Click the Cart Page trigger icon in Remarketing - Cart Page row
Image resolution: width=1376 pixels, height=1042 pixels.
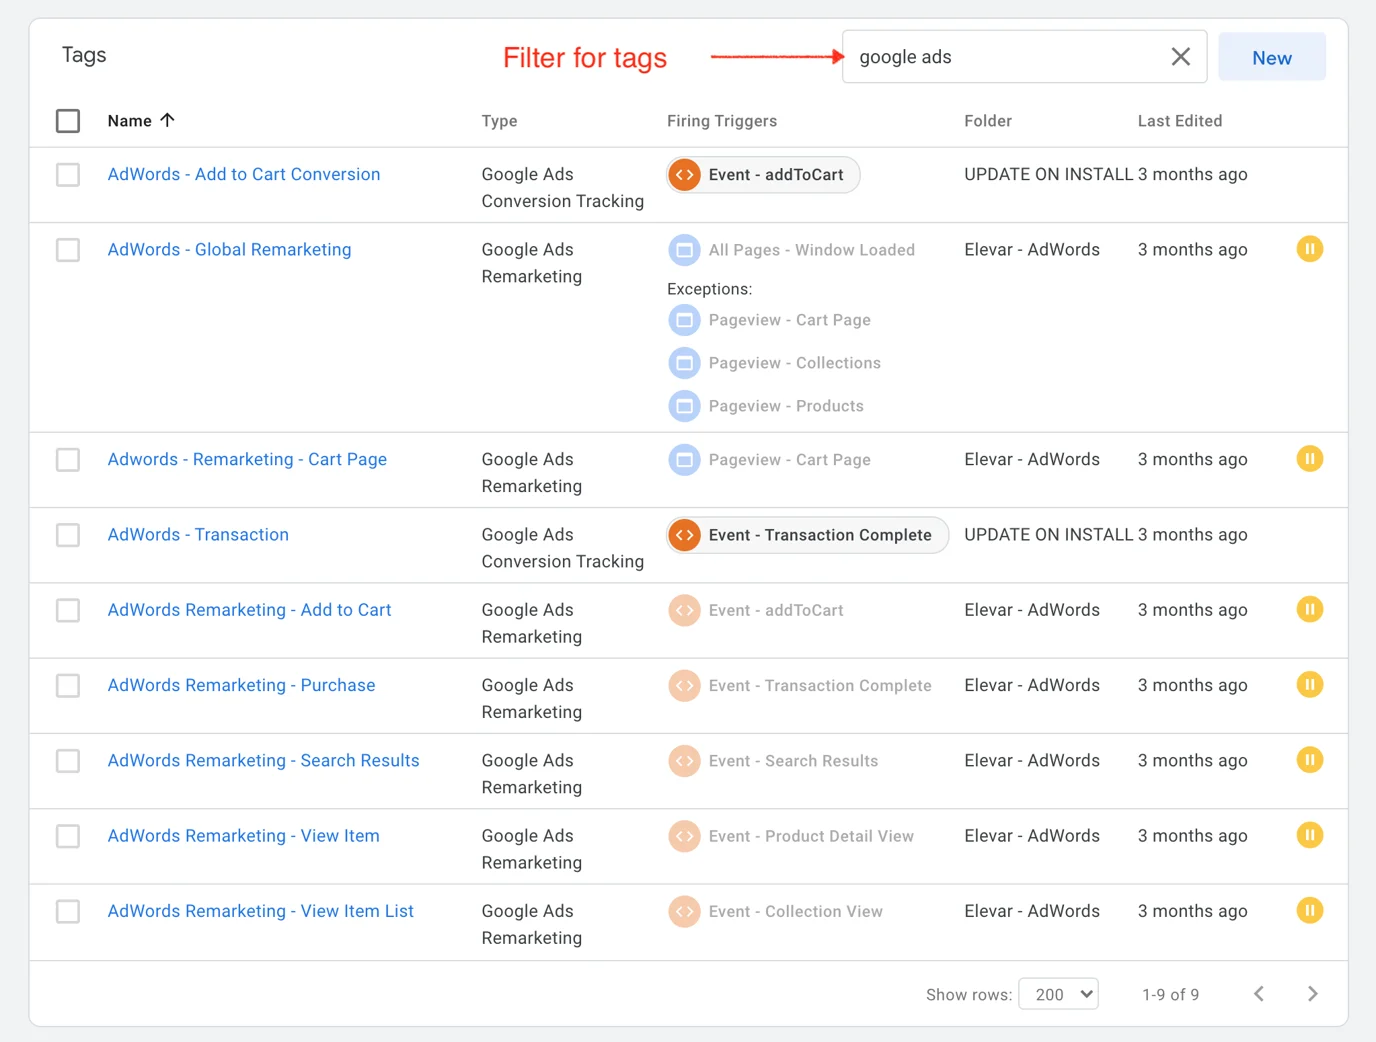pos(684,460)
